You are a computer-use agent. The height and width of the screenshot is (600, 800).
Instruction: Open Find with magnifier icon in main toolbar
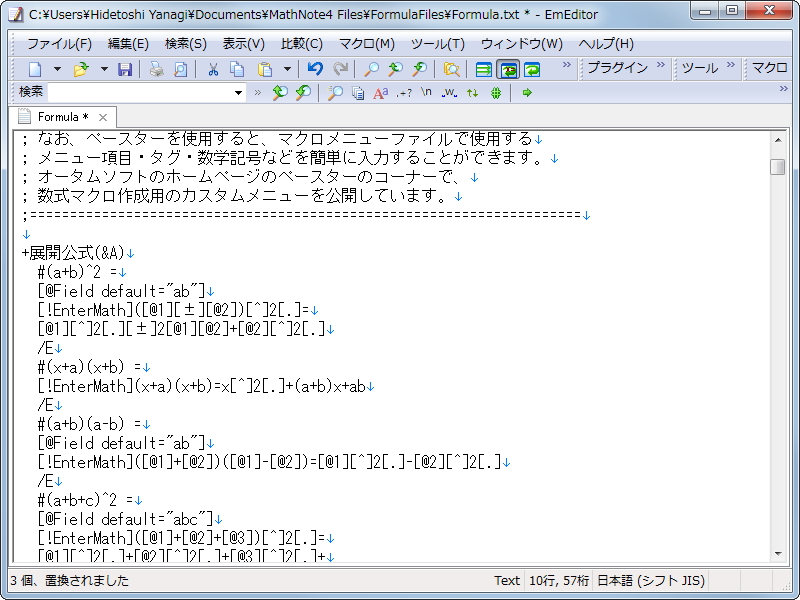(x=371, y=69)
